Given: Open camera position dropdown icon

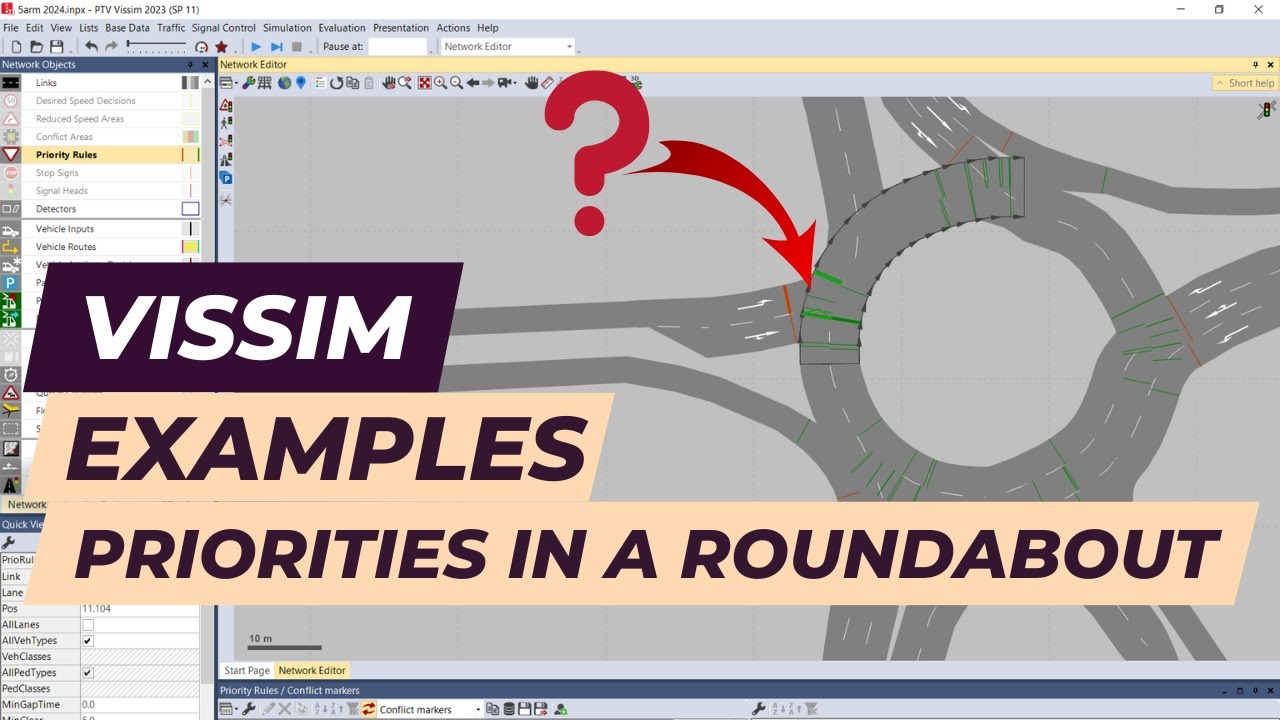Looking at the screenshot, I should click(x=507, y=83).
